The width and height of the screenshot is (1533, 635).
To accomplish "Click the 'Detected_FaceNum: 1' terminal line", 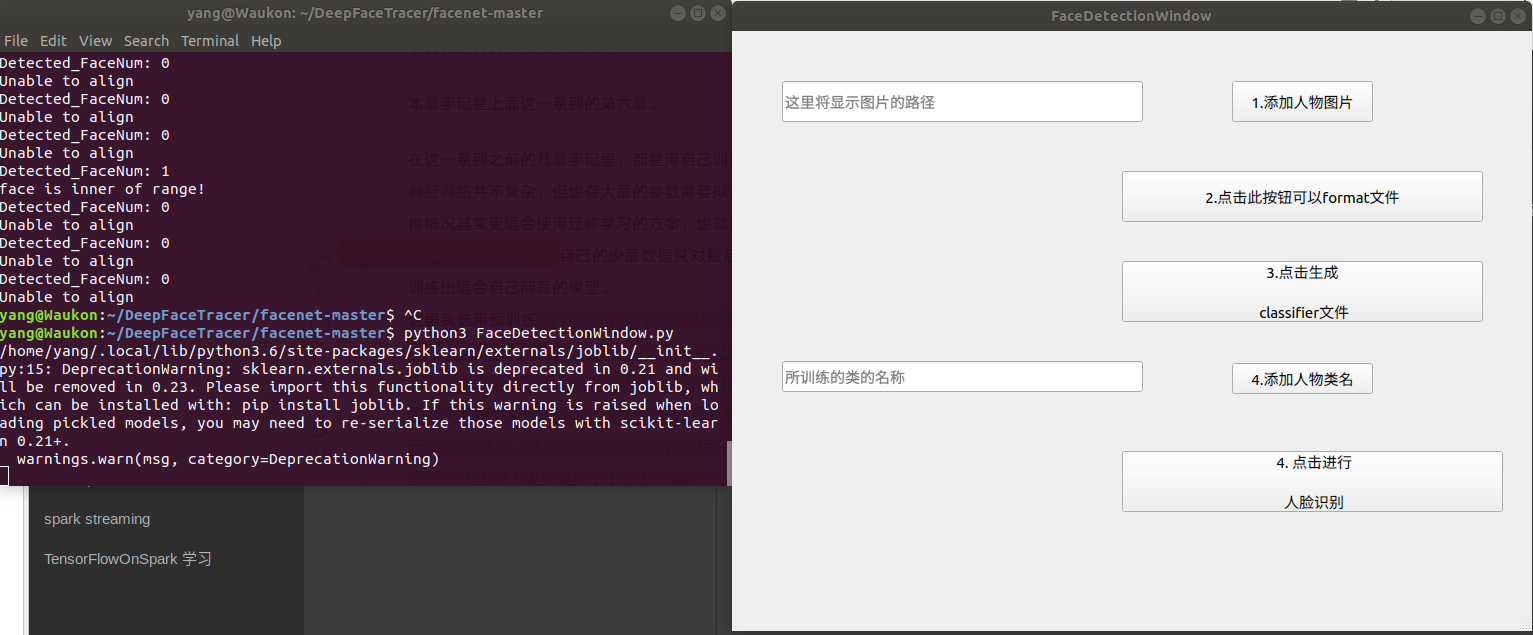I will tap(85, 171).
